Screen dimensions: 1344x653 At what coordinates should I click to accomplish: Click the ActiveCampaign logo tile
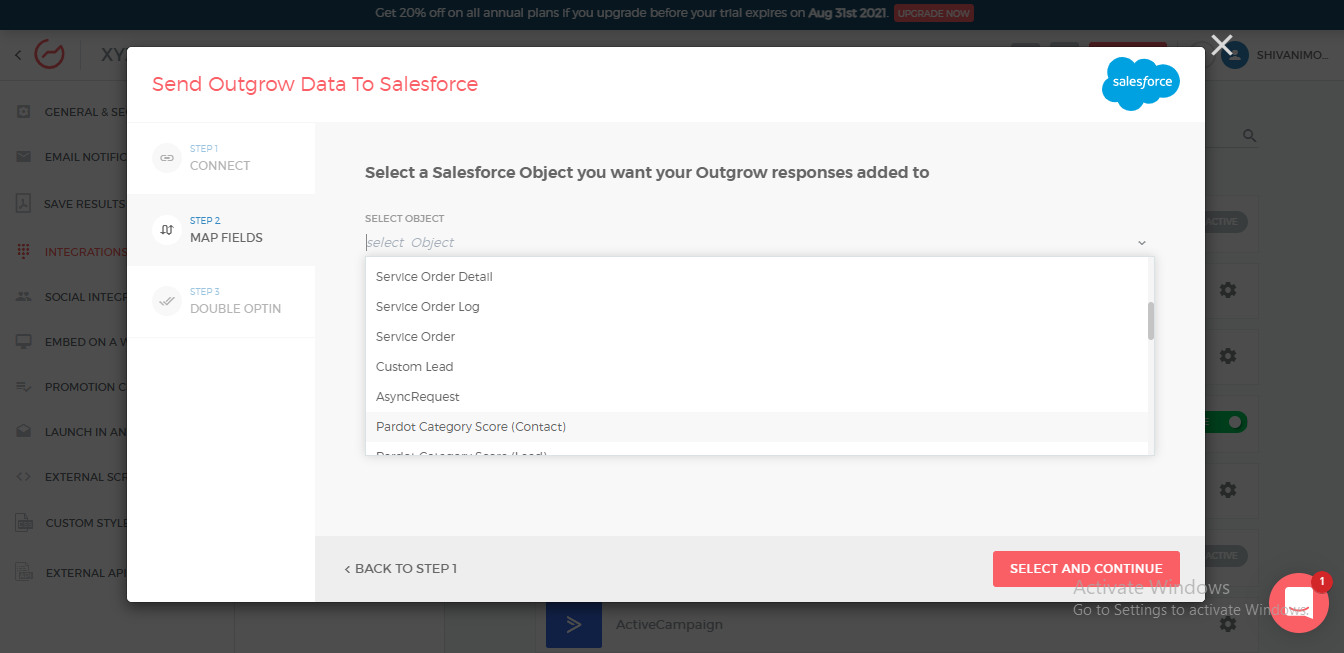[574, 625]
